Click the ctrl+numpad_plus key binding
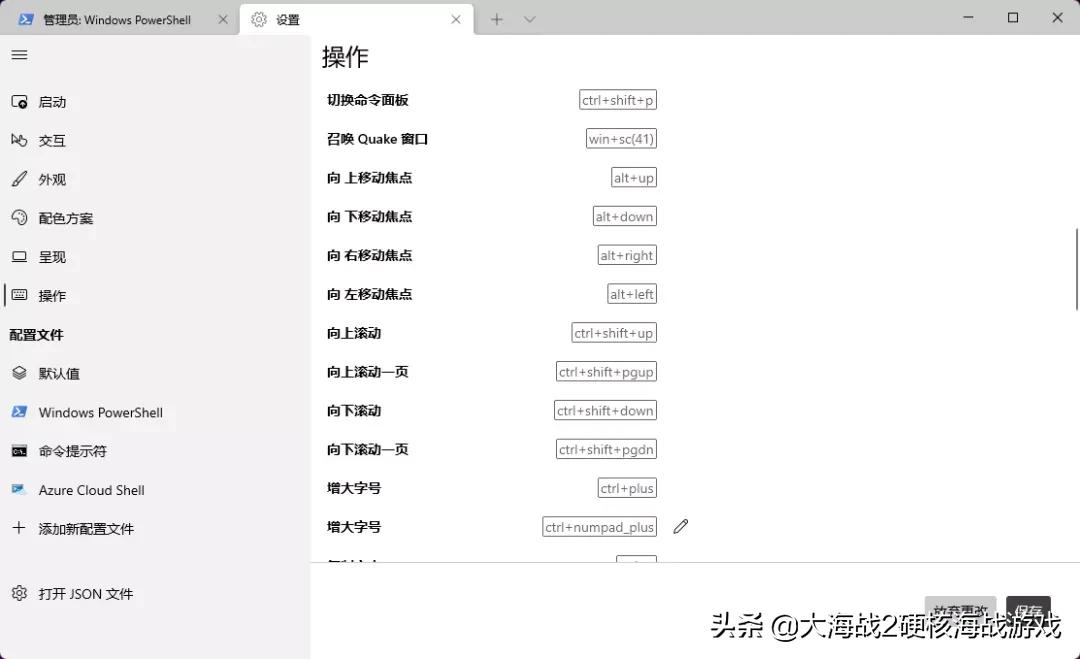The image size is (1080, 659). pyautogui.click(x=599, y=527)
